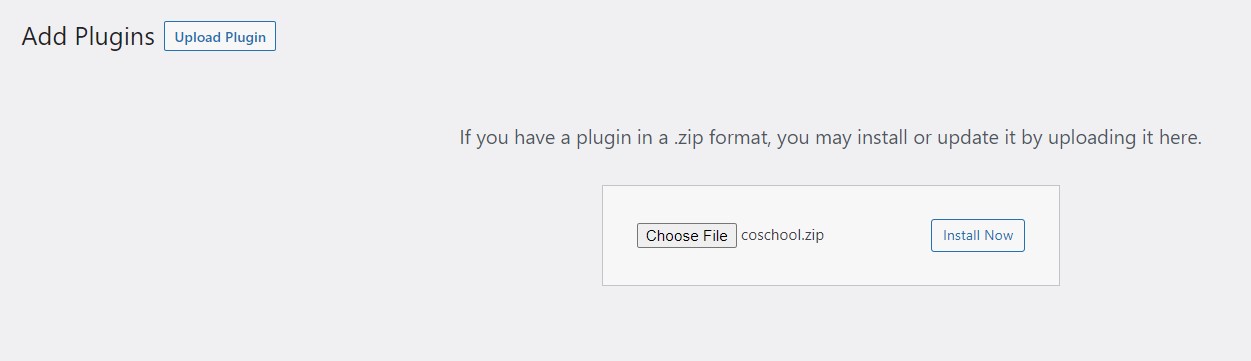Click the gap between coschool.zip and Install Now
Image resolution: width=1251 pixels, height=361 pixels.
coord(878,236)
